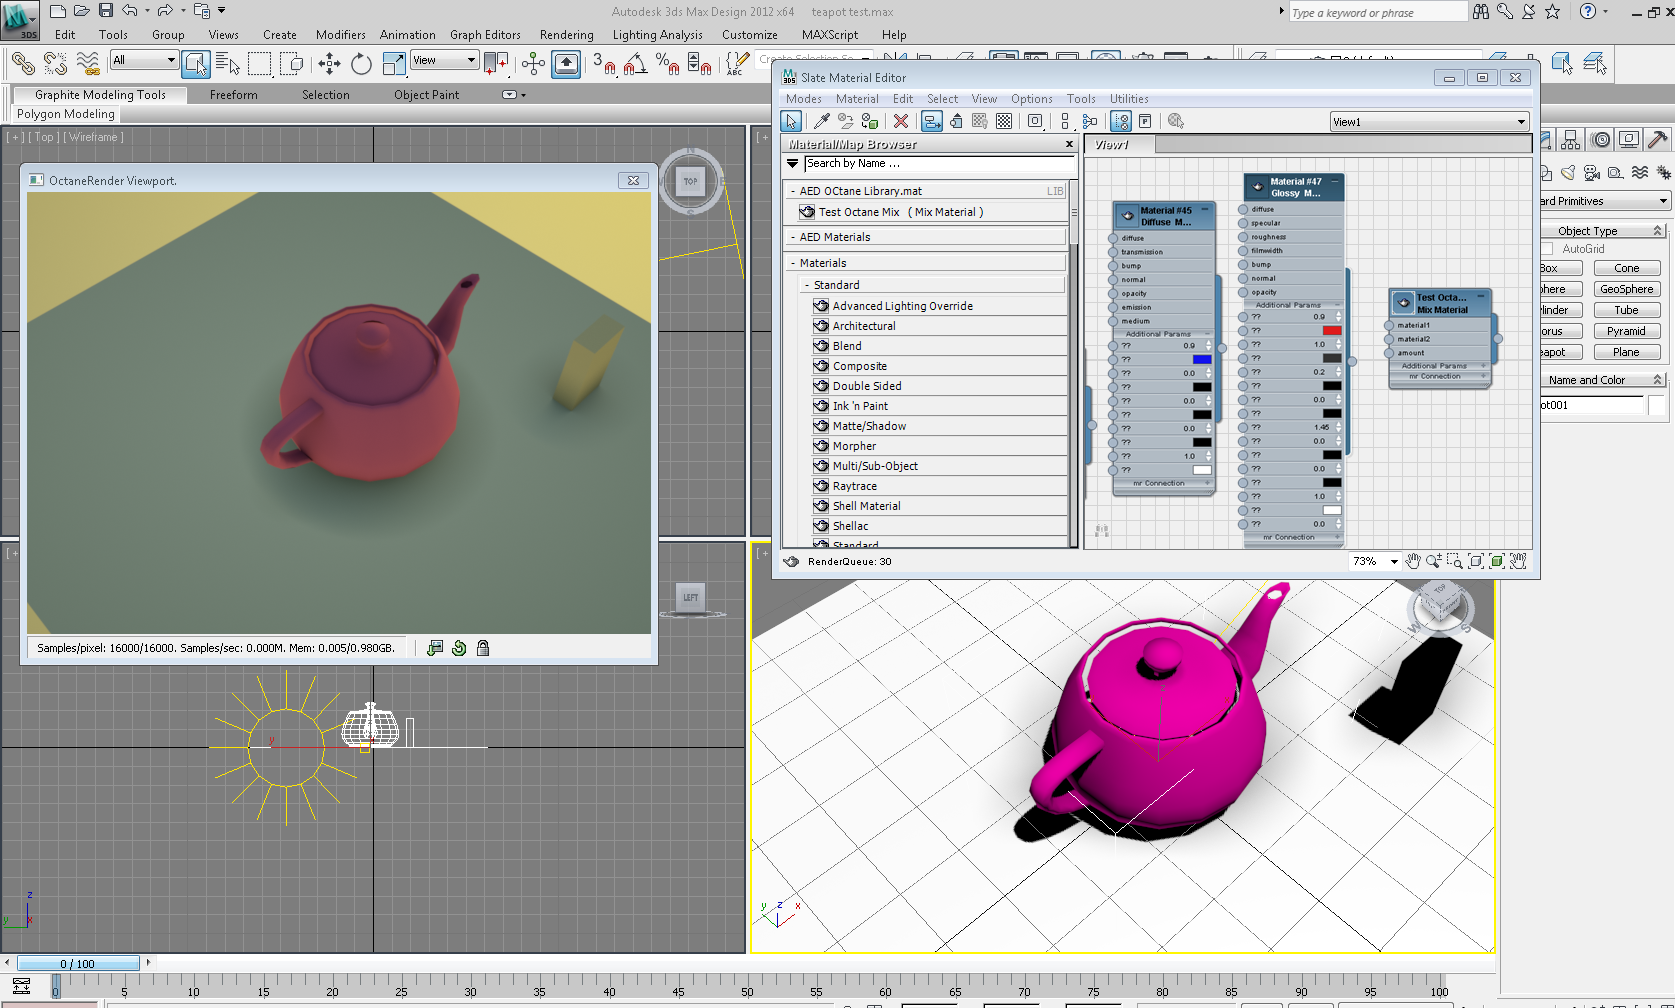Click the Lights category icon in Create panel
Screen dimensions: 1675x1008
(x=1568, y=172)
